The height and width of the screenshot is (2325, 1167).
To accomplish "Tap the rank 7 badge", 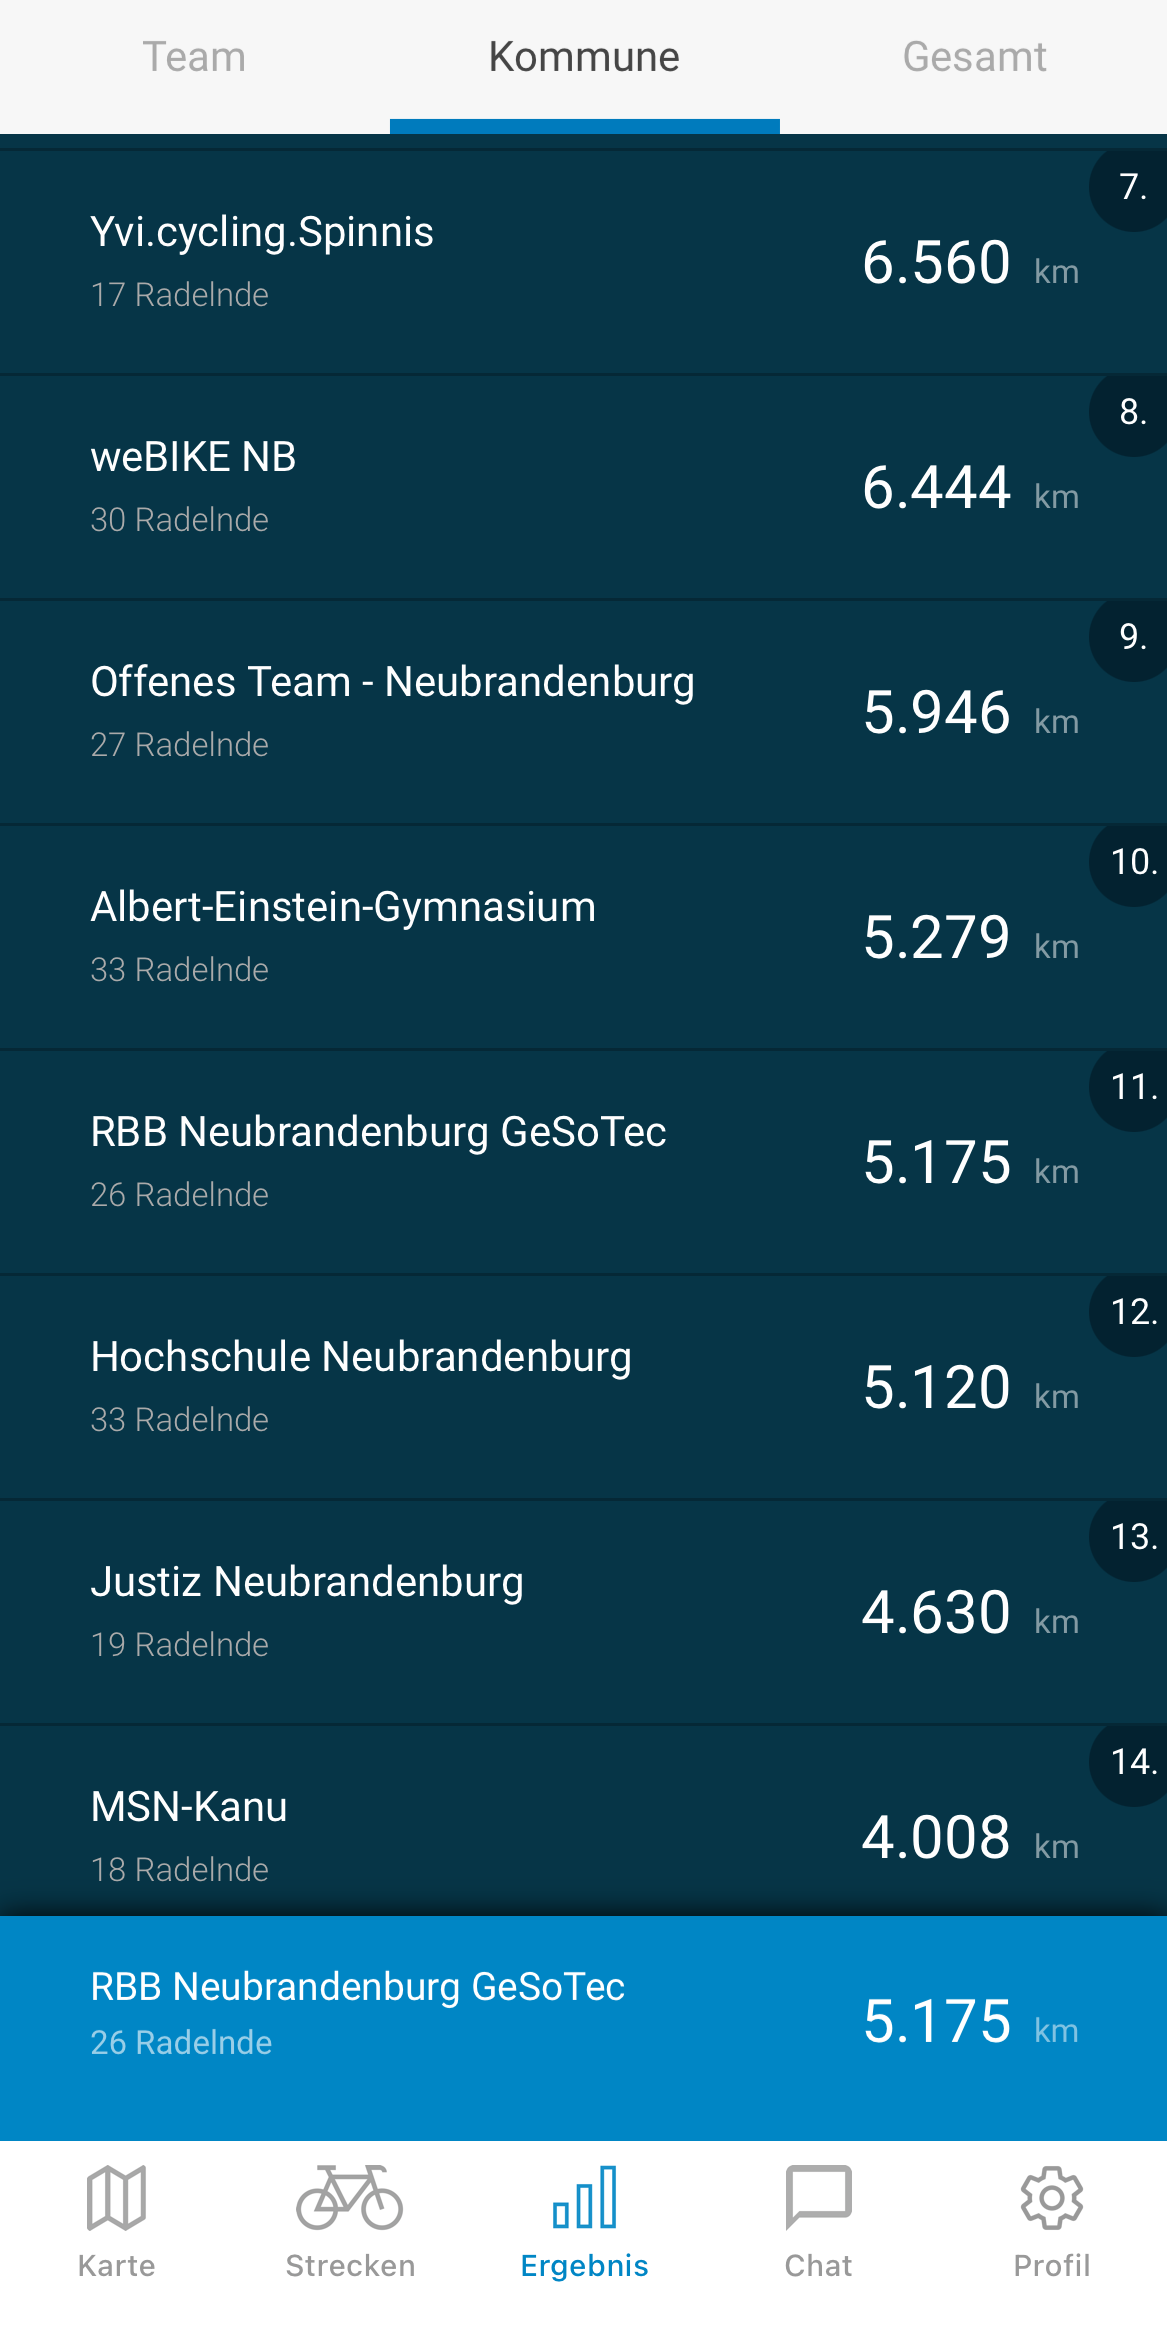I will click(x=1133, y=188).
